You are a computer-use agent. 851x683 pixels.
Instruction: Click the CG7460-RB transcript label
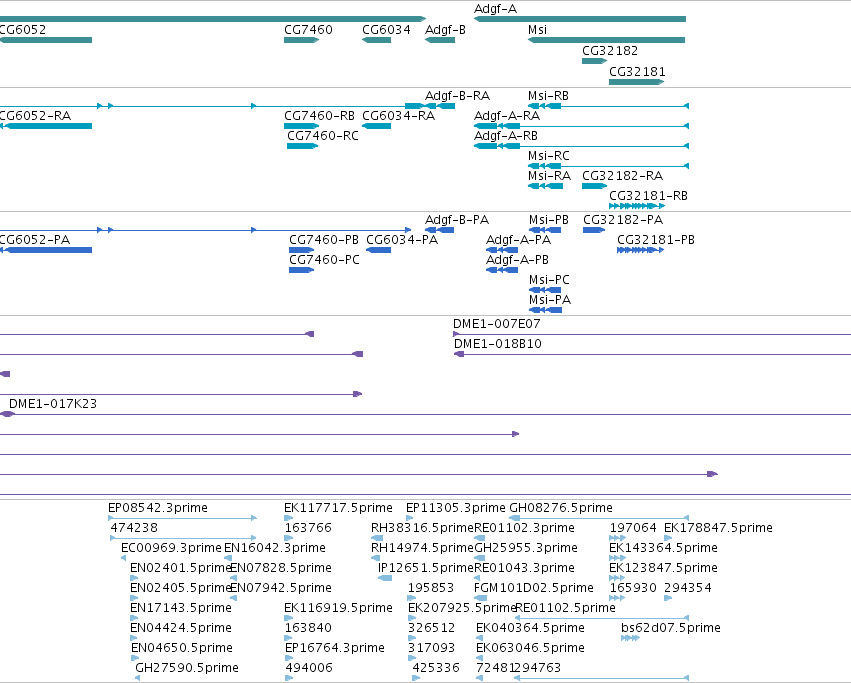coord(319,116)
